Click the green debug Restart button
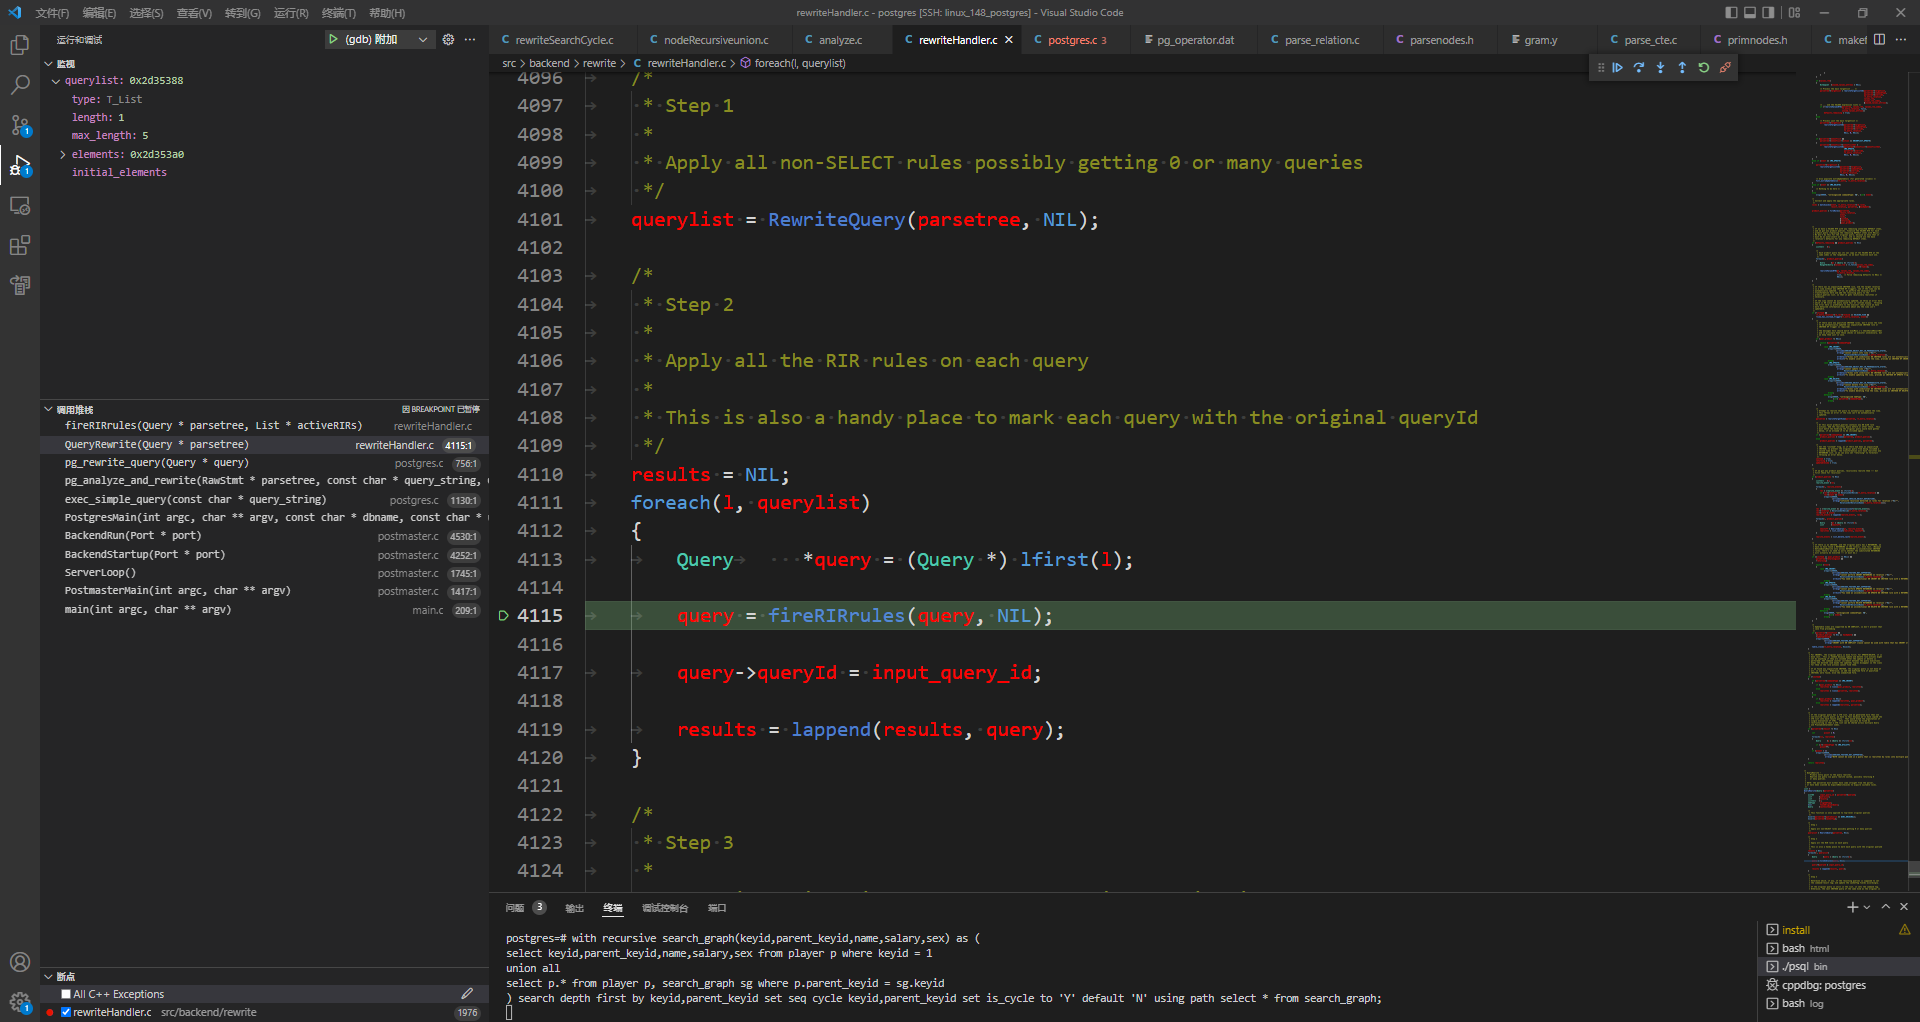The image size is (1920, 1022). pyautogui.click(x=1704, y=68)
